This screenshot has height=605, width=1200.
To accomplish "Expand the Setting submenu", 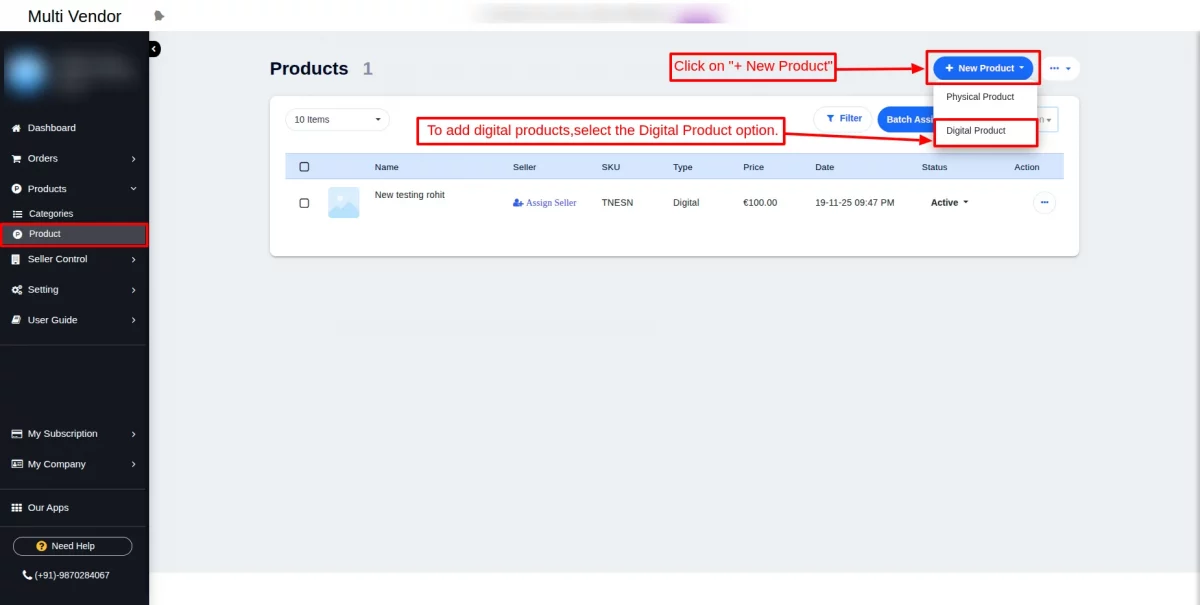I will tap(133, 290).
